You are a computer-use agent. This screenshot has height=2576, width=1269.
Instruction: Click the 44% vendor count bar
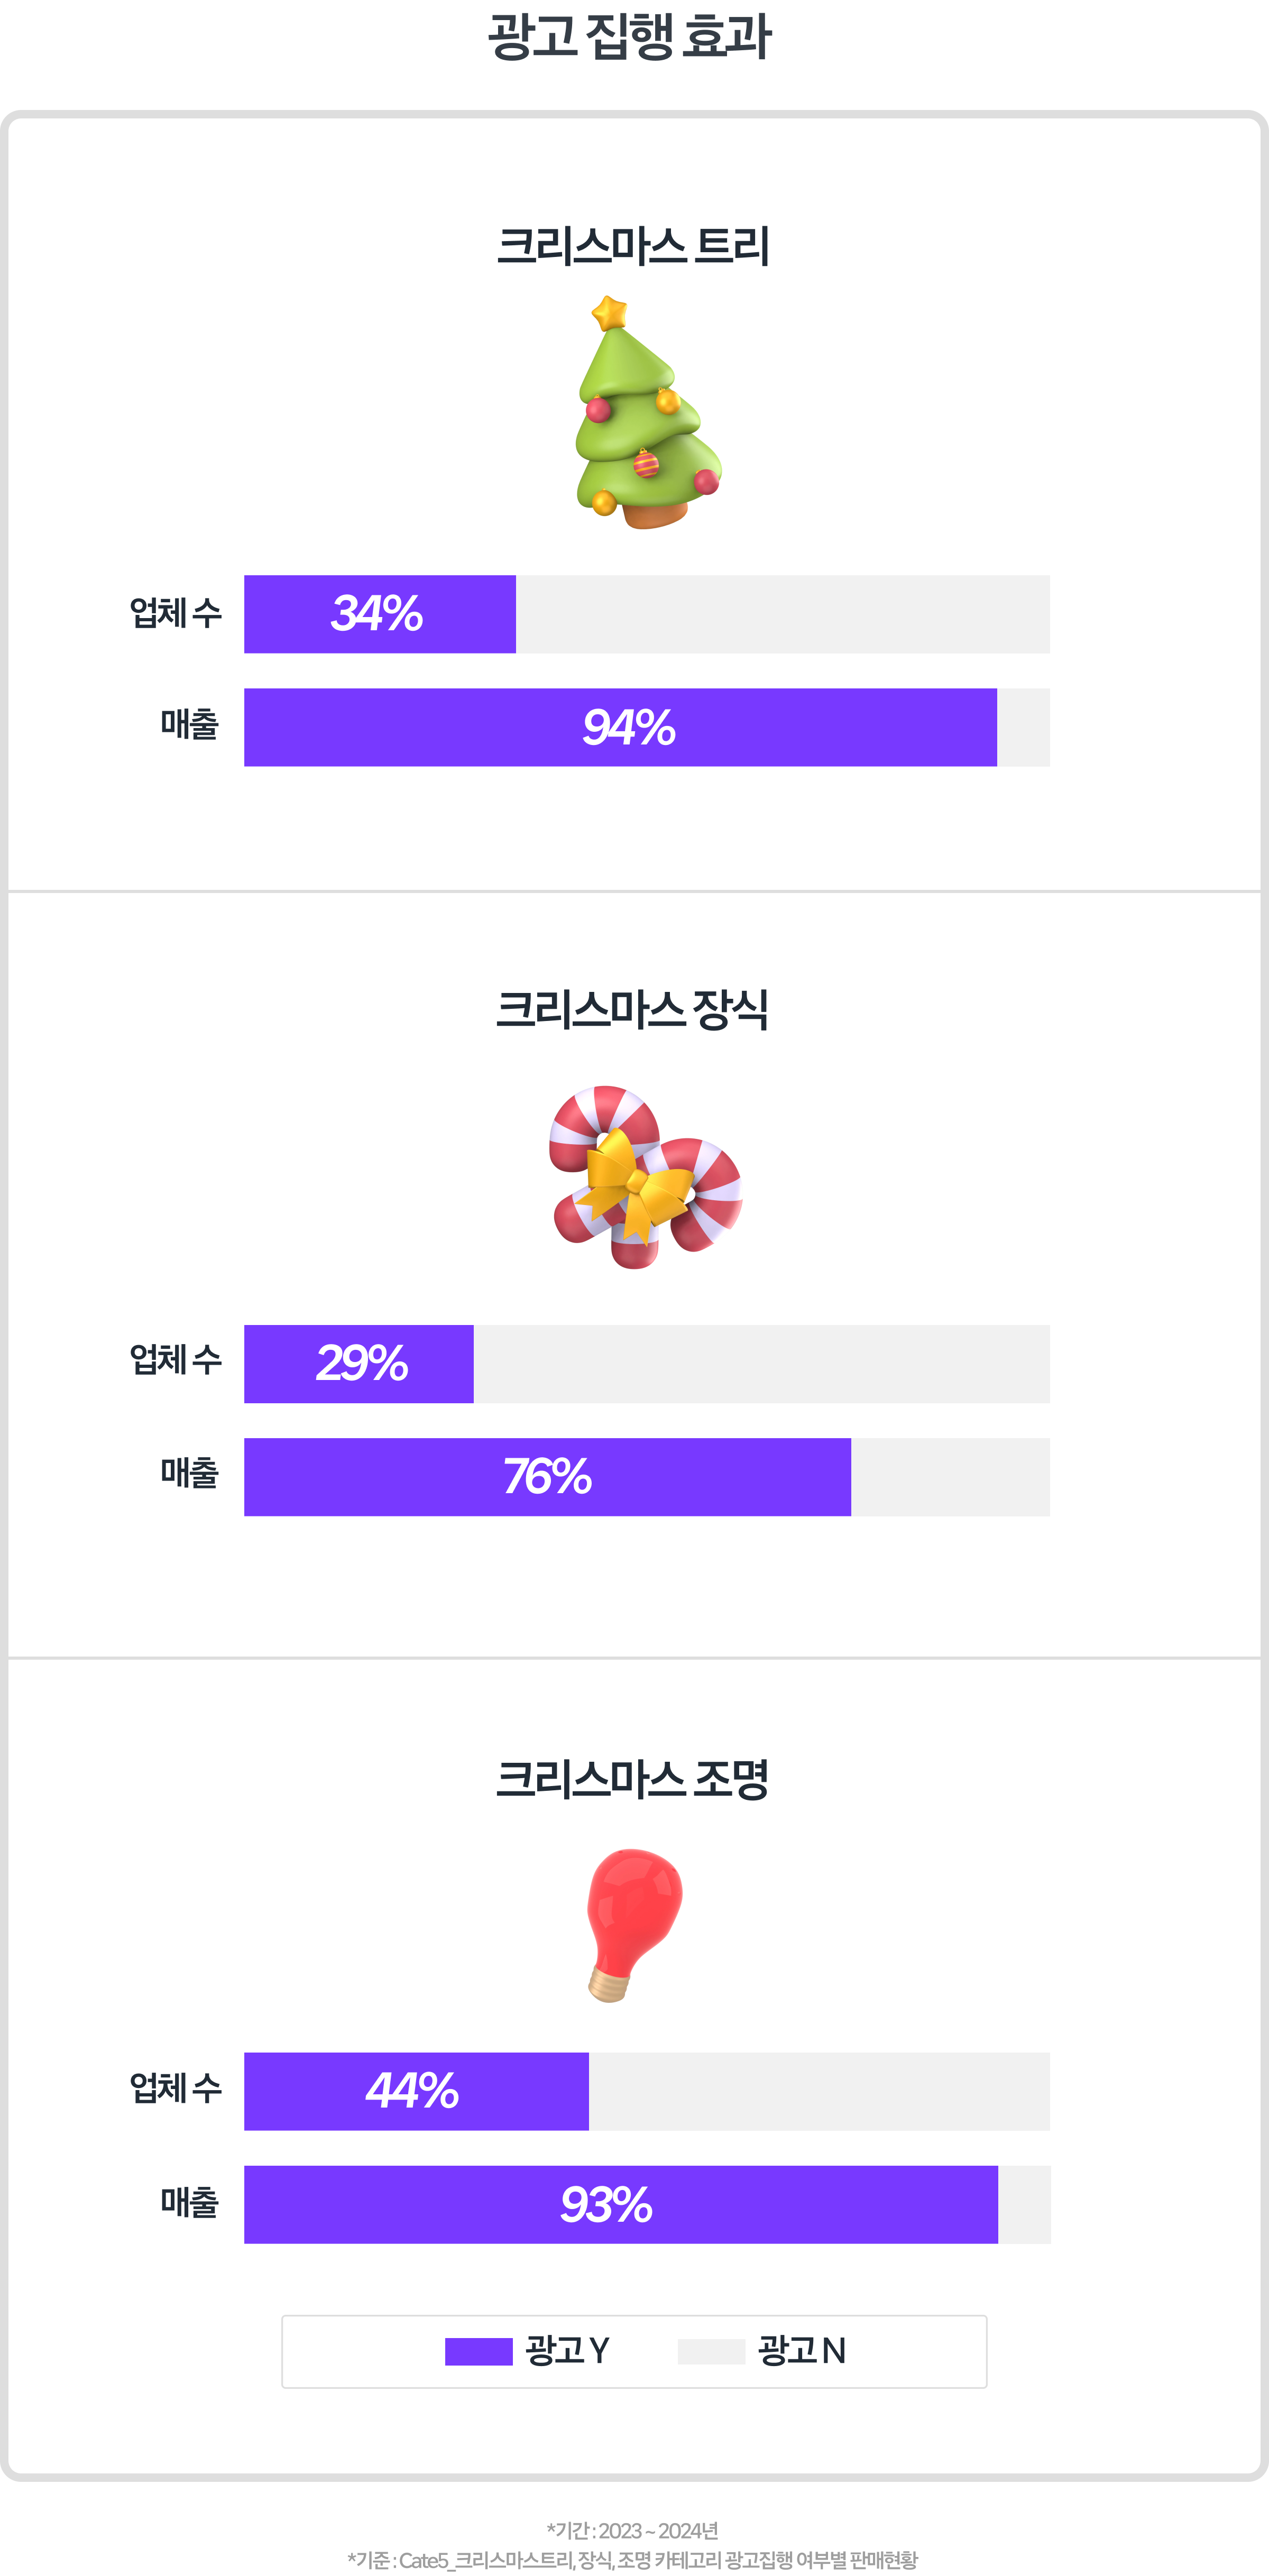(x=416, y=2091)
